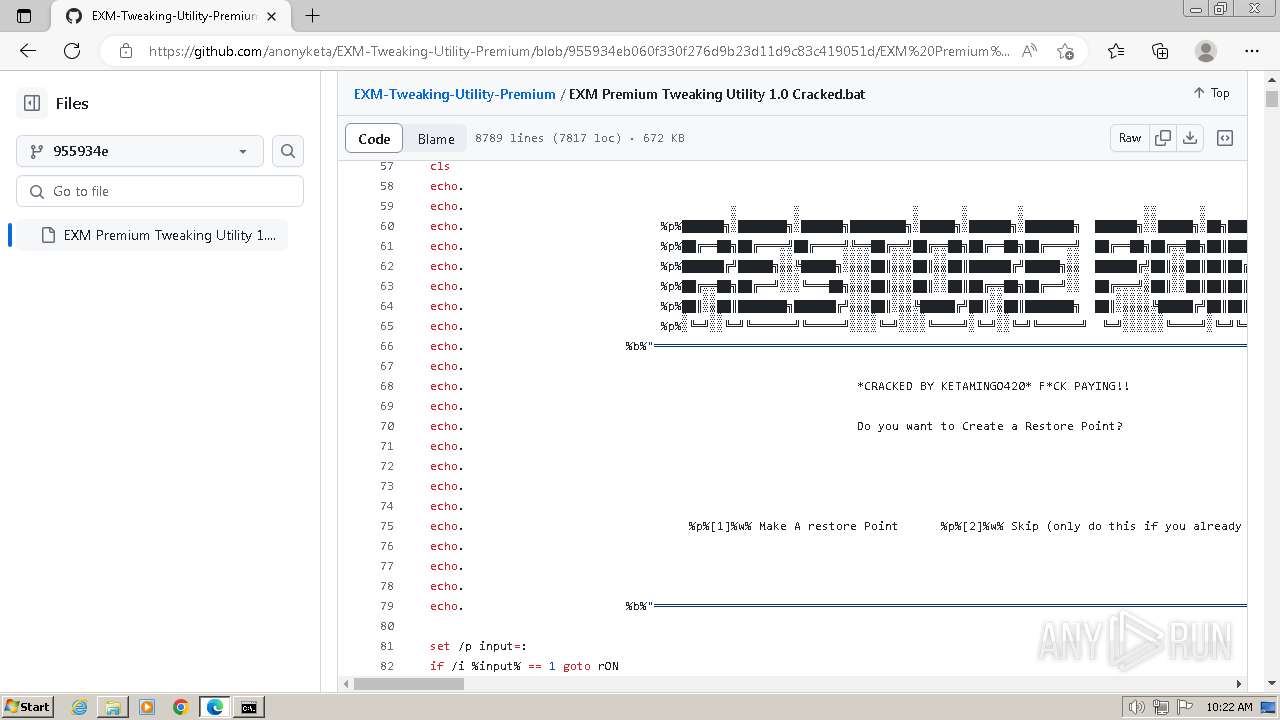Click the horizontal scrollbar thumb
Viewport: 1280px width, 720px height.
[408, 684]
